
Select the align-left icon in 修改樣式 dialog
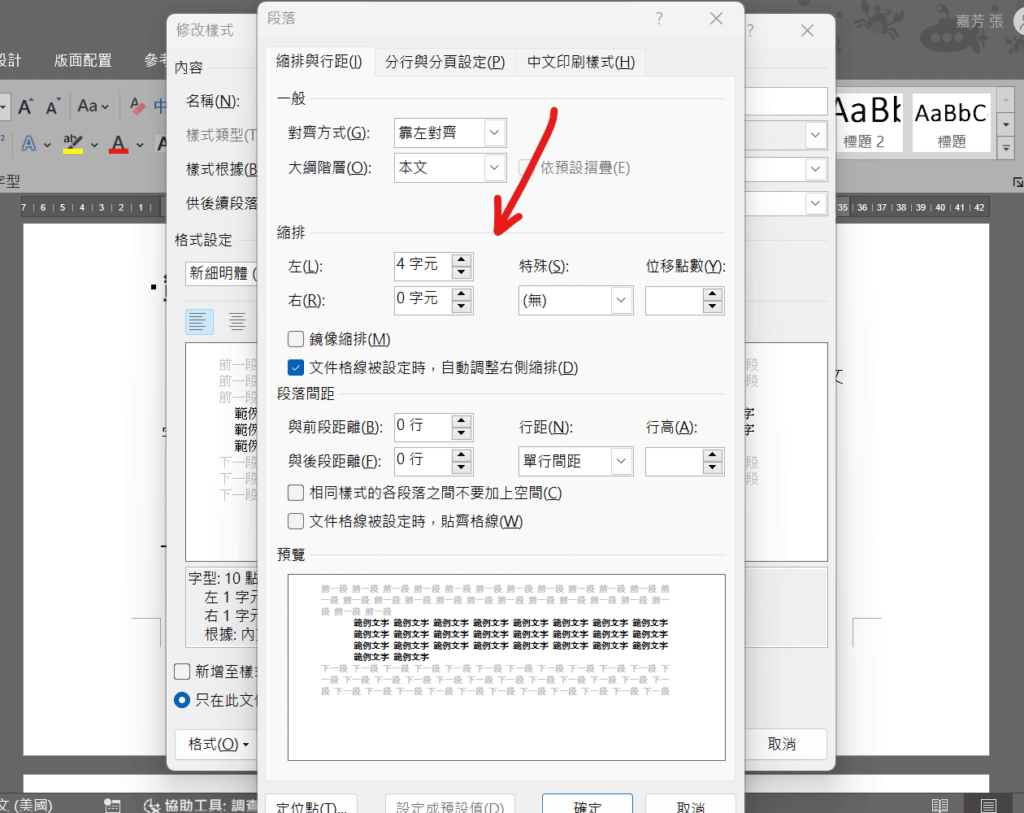point(200,321)
